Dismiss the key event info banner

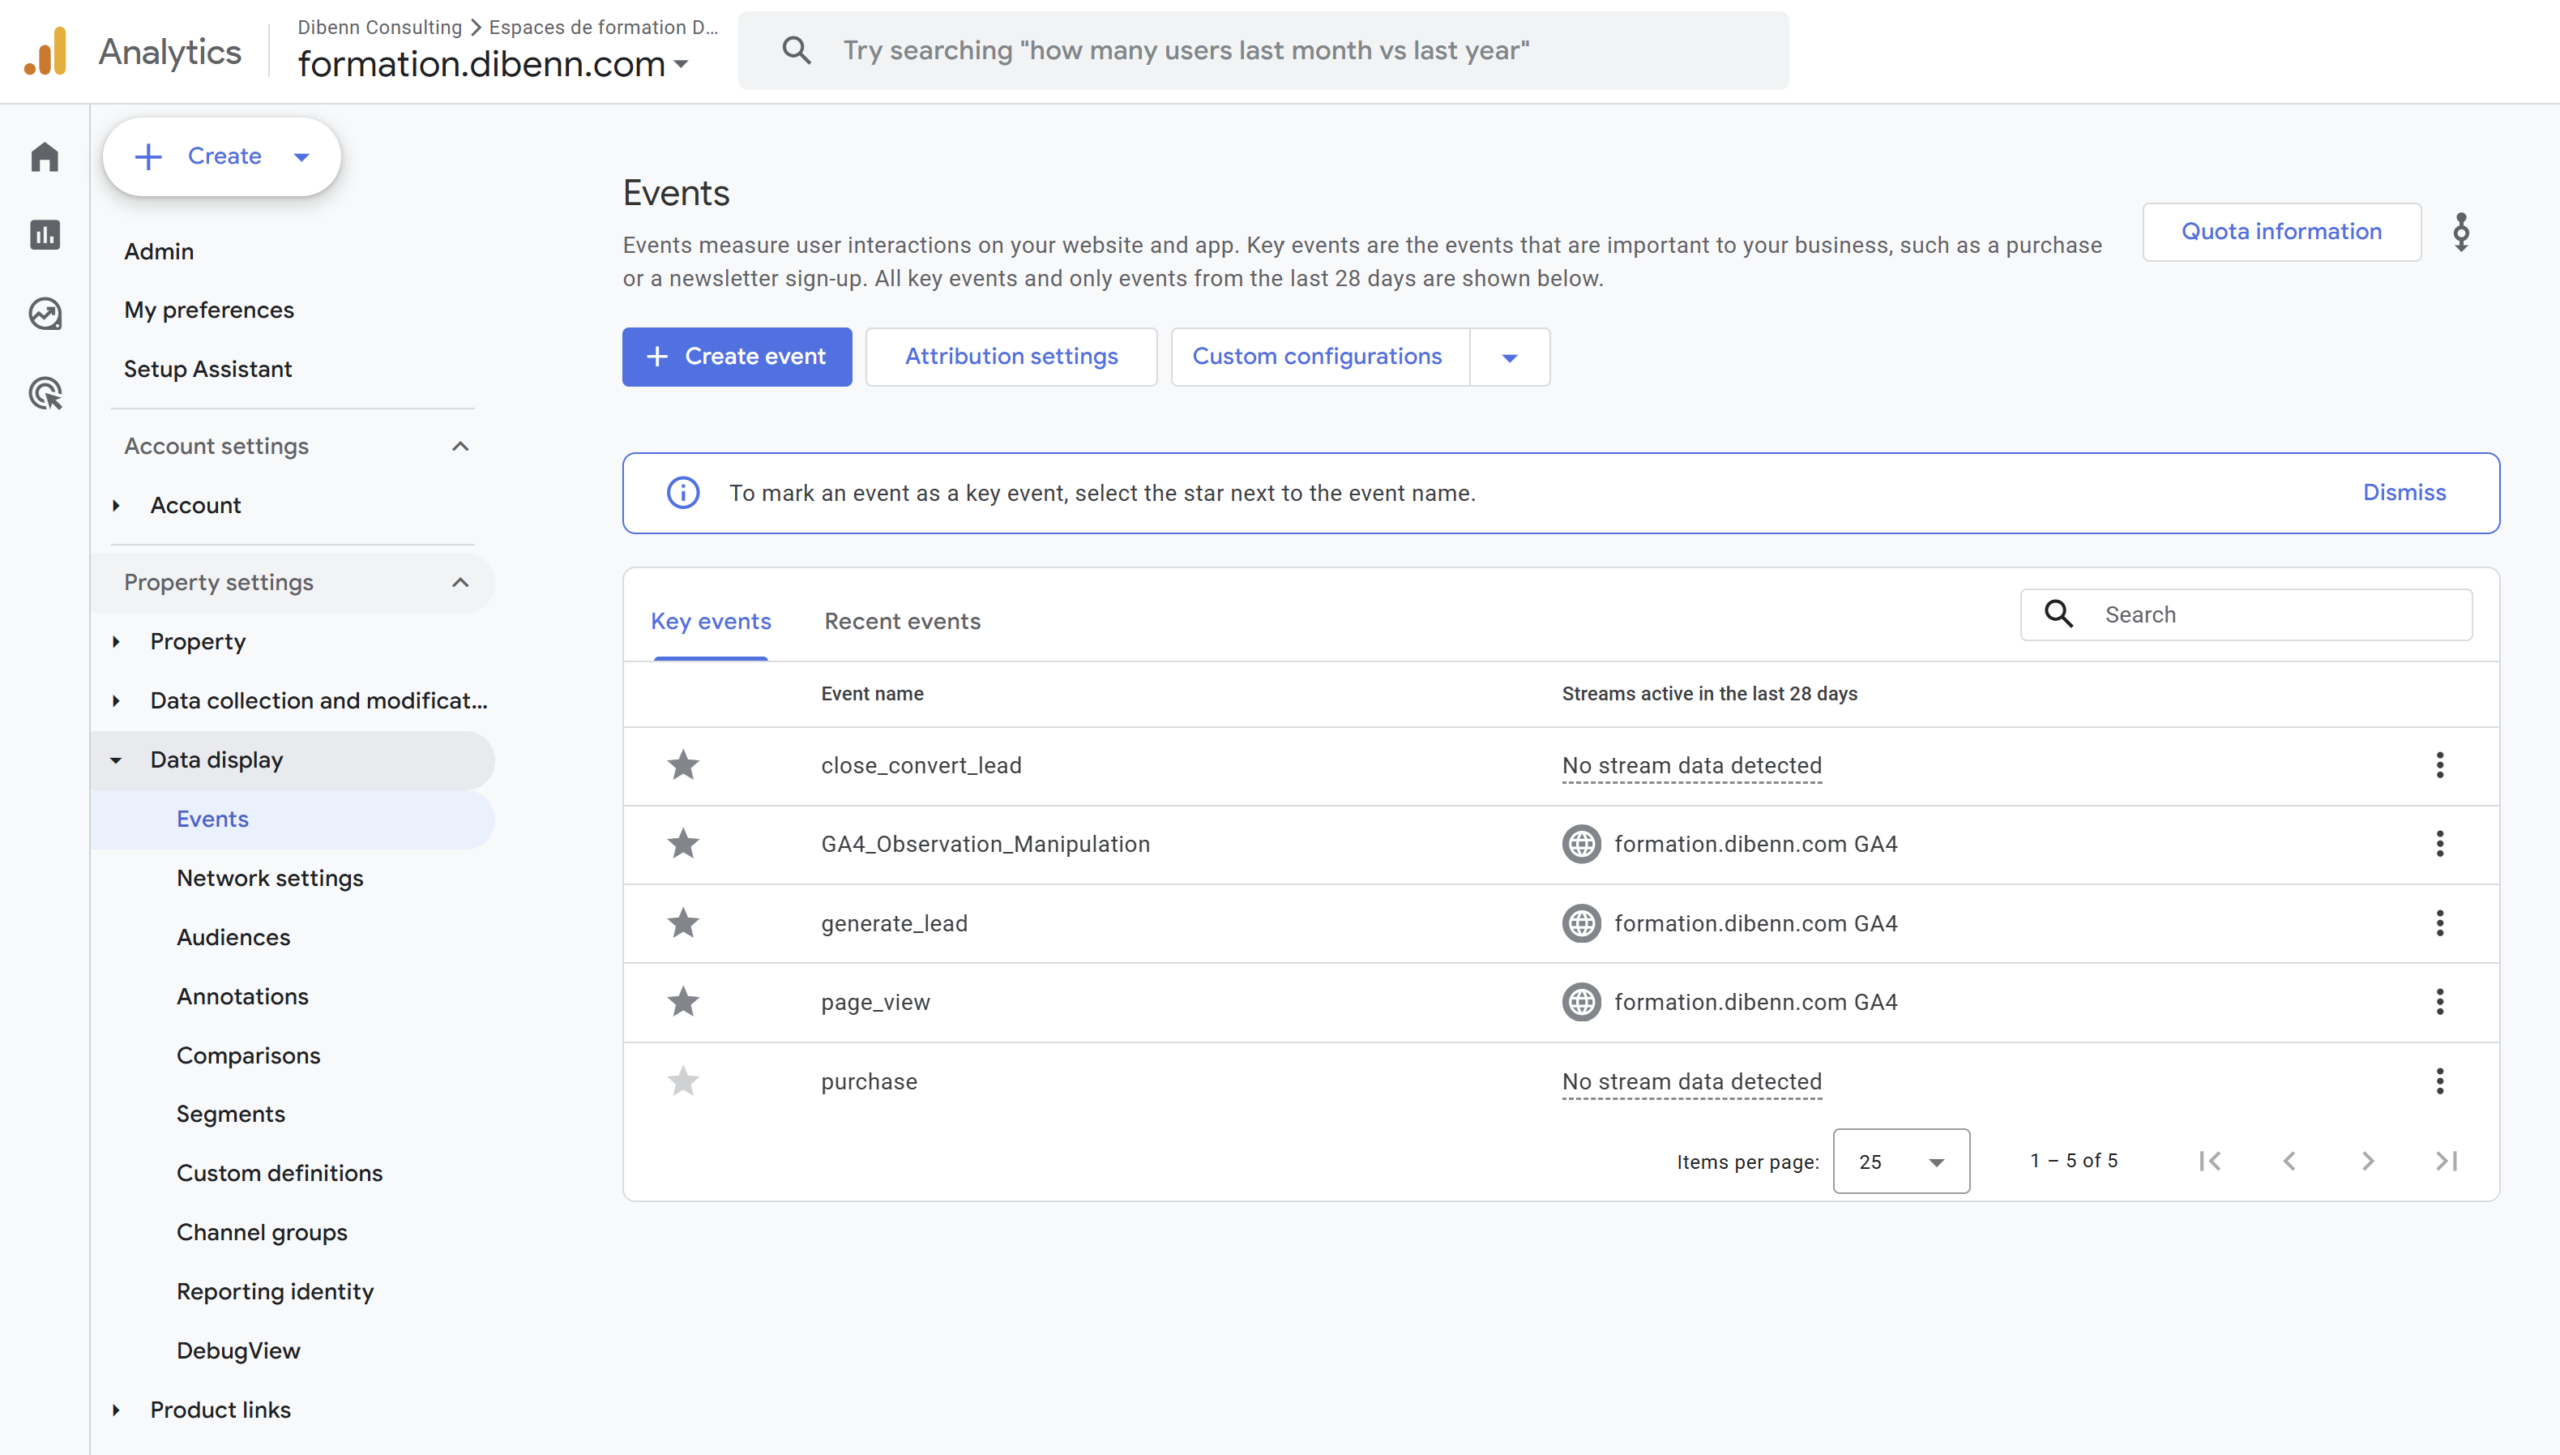tap(2404, 493)
